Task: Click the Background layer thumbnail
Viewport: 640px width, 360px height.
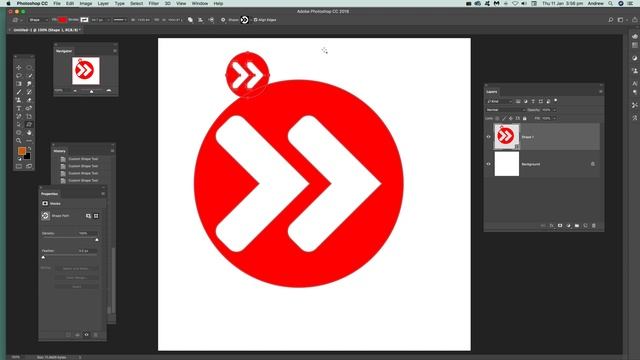Action: point(507,164)
